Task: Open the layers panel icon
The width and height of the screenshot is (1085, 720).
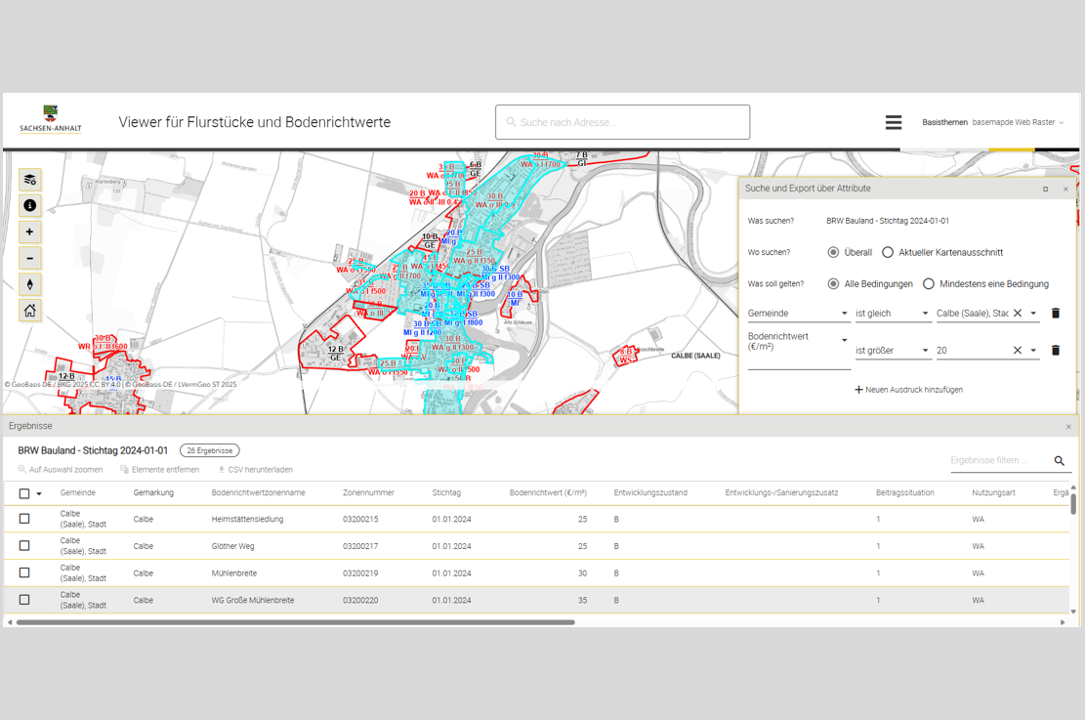Action: point(30,180)
